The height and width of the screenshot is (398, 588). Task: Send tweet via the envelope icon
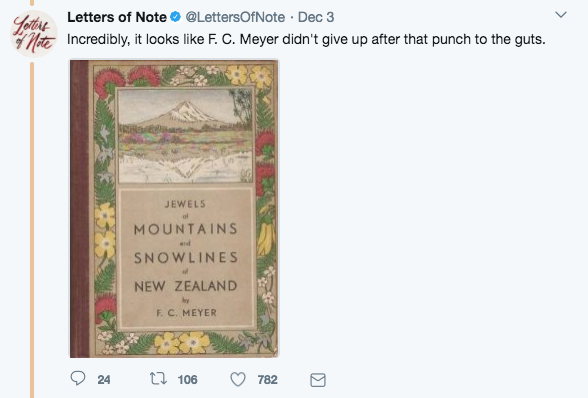point(318,380)
